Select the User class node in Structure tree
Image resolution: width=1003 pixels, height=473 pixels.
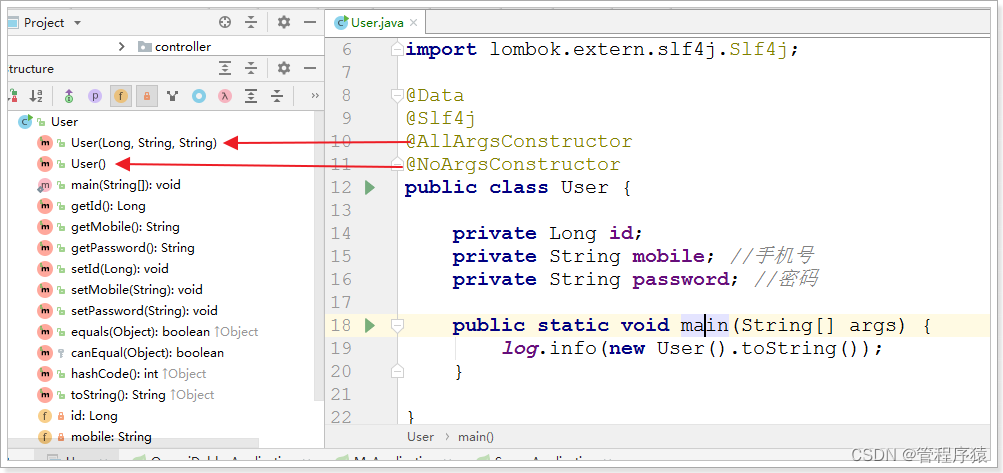tap(64, 122)
